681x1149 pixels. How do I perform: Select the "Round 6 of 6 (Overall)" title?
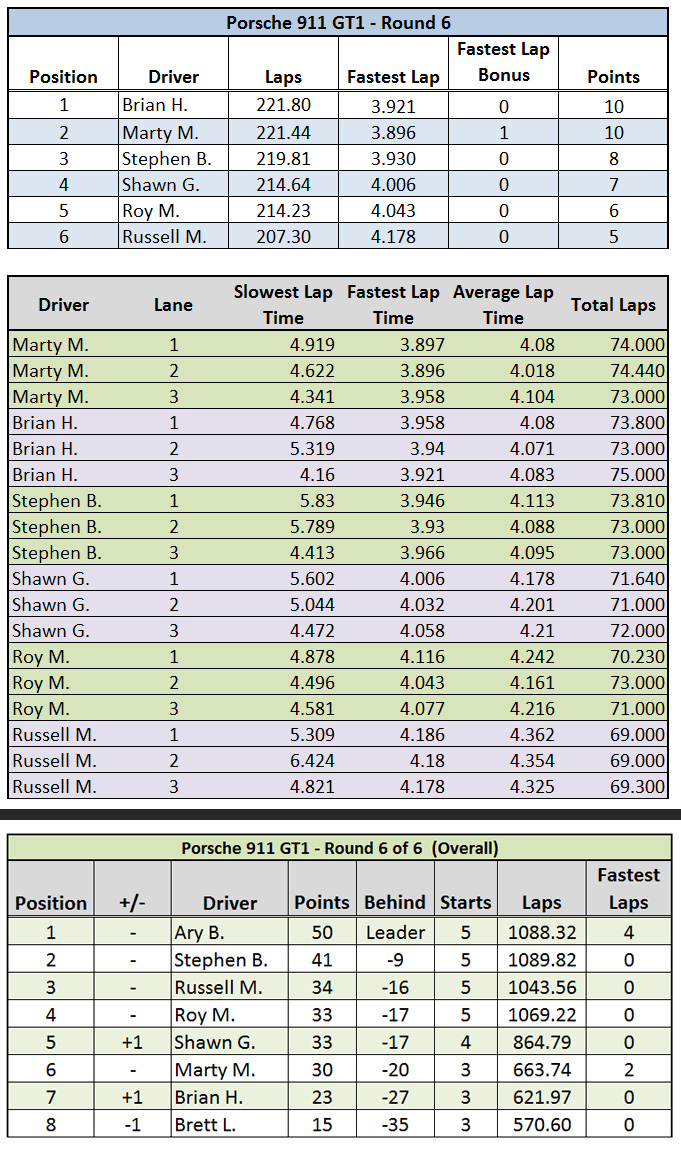click(x=339, y=848)
